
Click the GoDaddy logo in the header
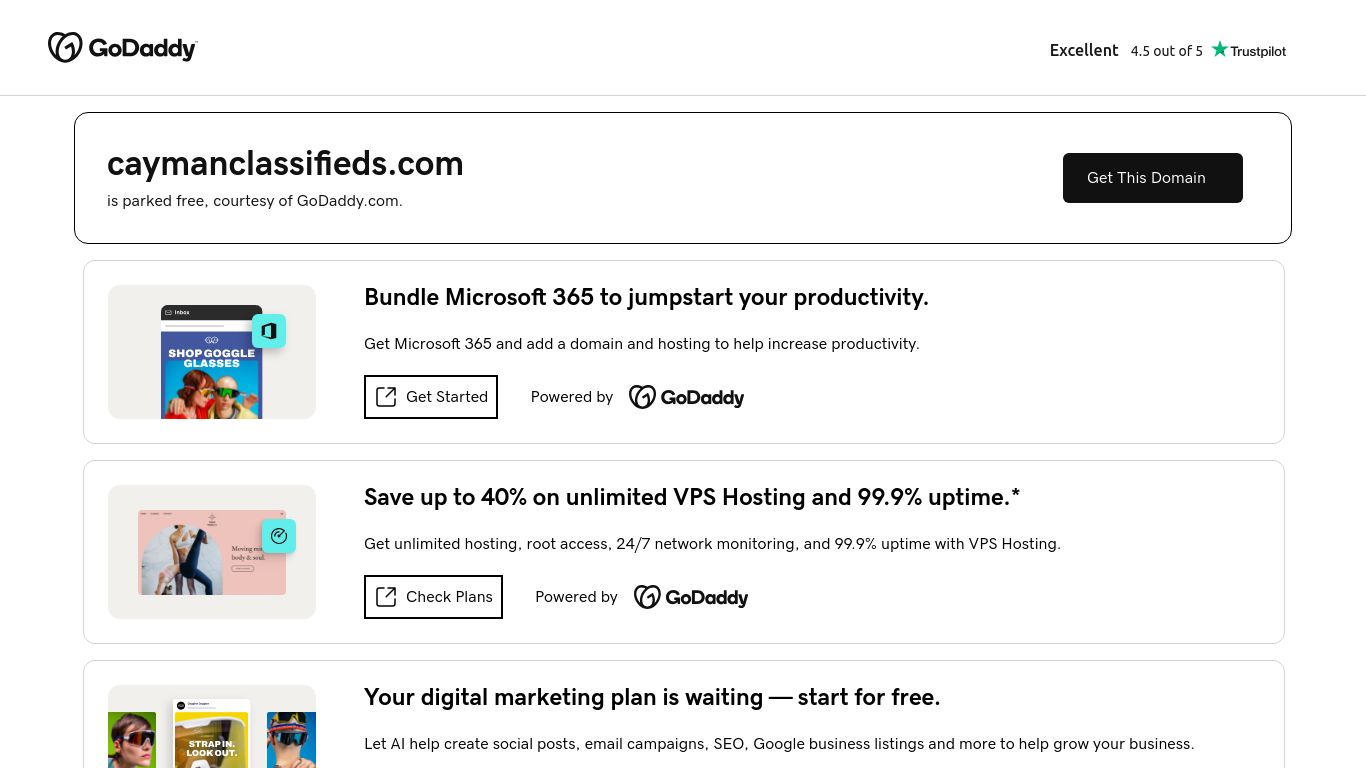click(122, 47)
